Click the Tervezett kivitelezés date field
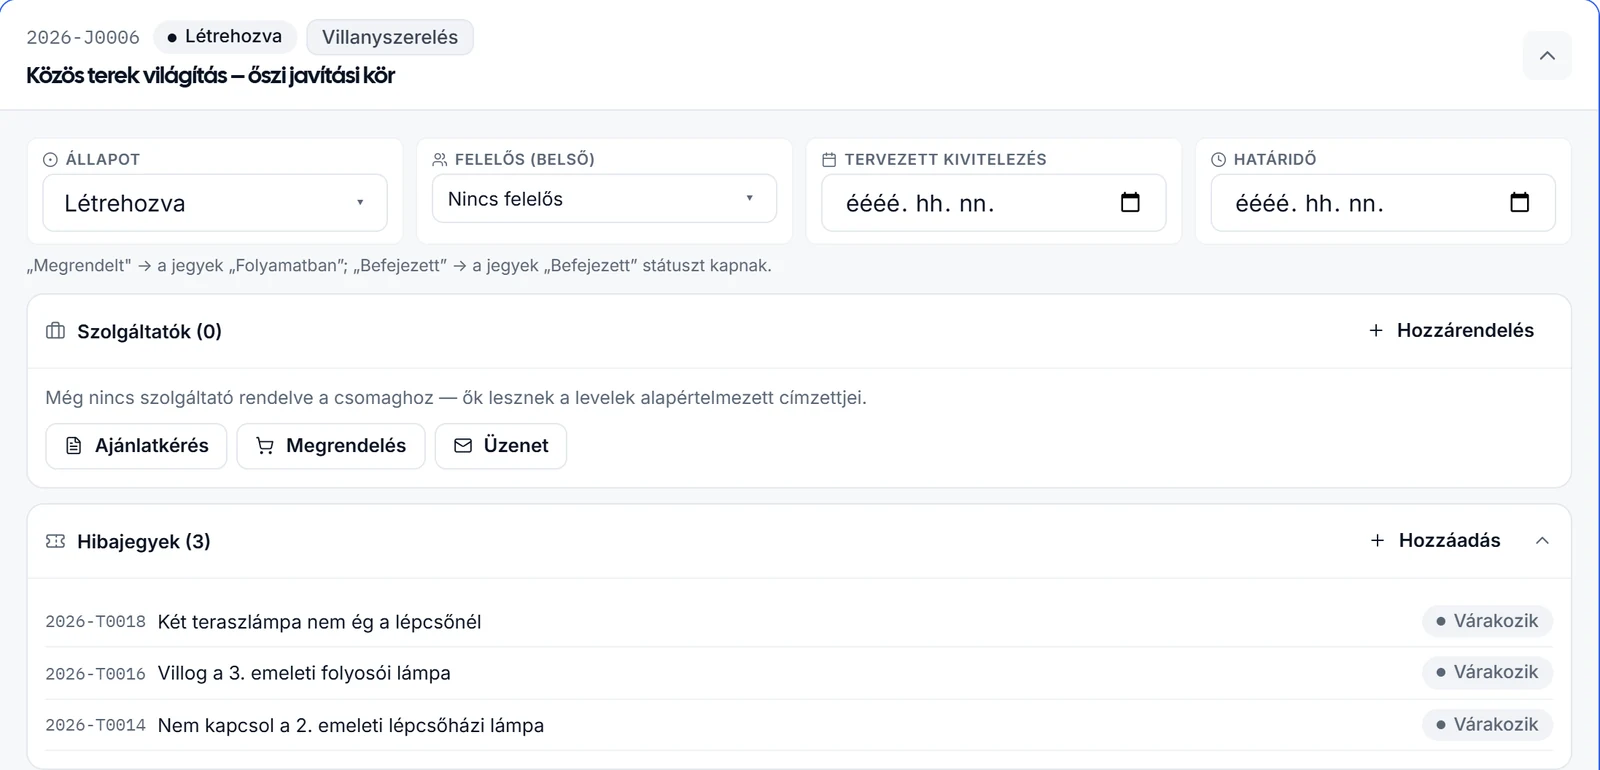1600x770 pixels. point(993,203)
